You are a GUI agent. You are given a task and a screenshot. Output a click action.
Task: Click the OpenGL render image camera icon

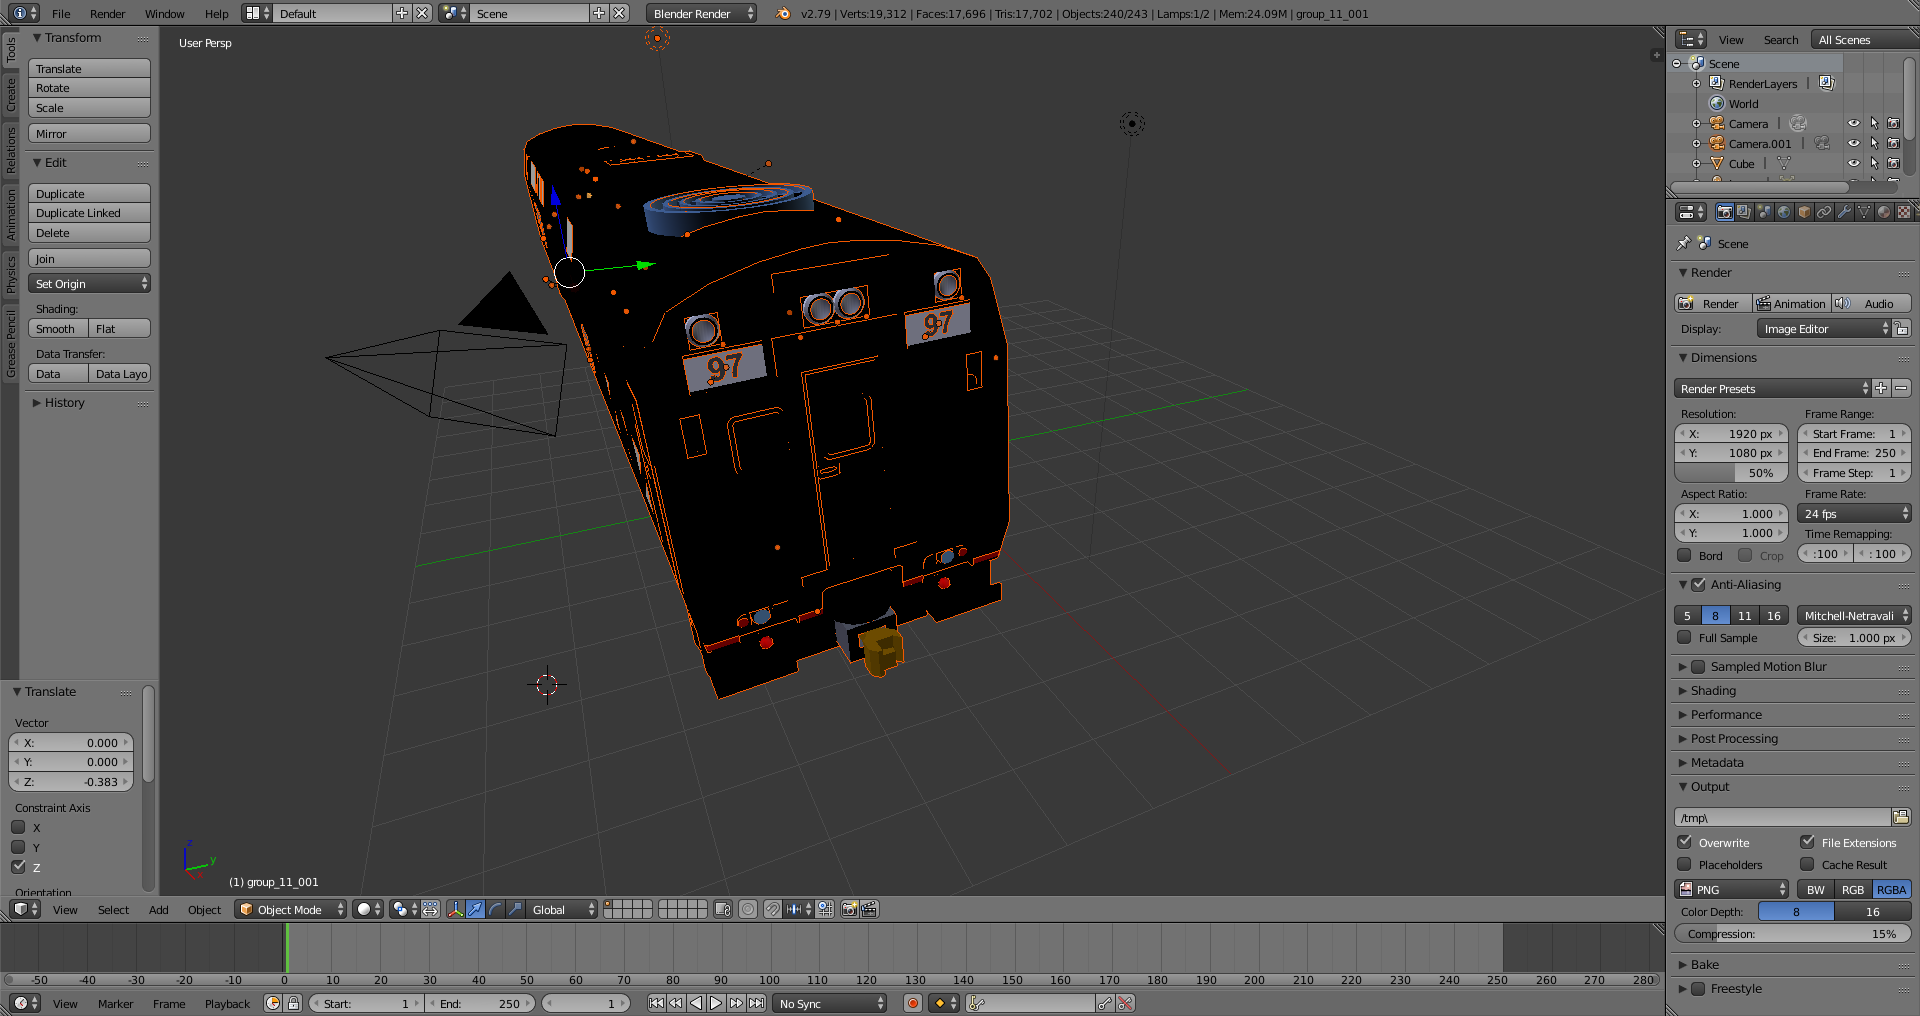[849, 909]
